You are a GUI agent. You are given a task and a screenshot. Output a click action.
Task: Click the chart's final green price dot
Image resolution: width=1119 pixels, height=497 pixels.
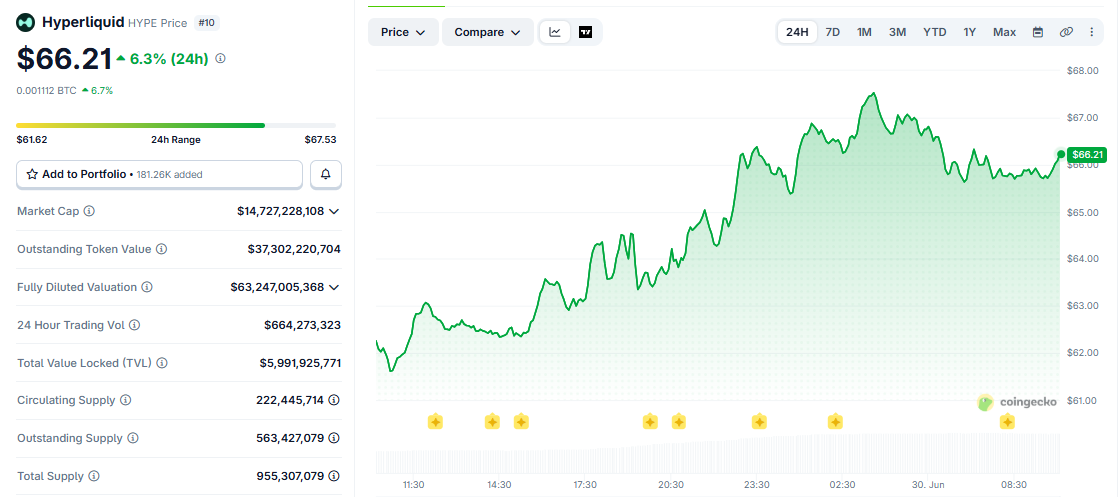[1061, 154]
